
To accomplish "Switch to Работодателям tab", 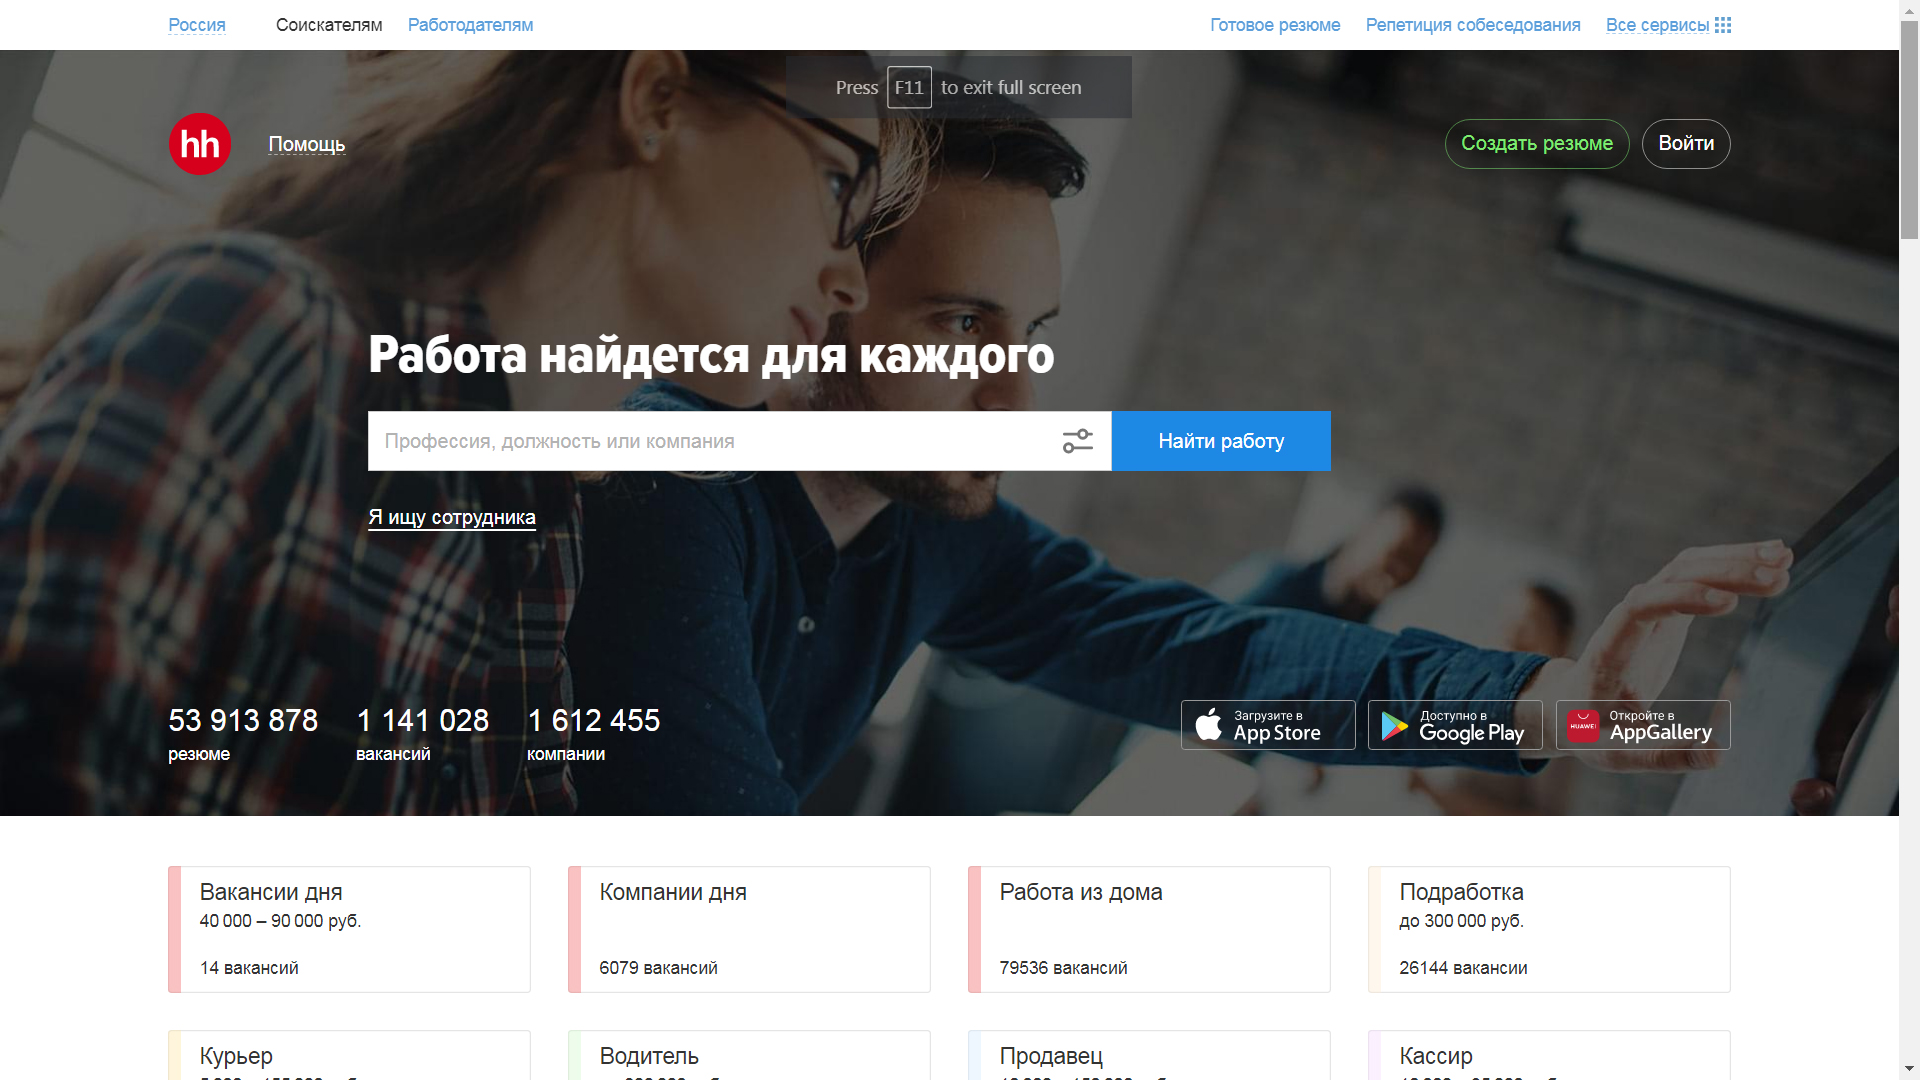I will tap(470, 25).
